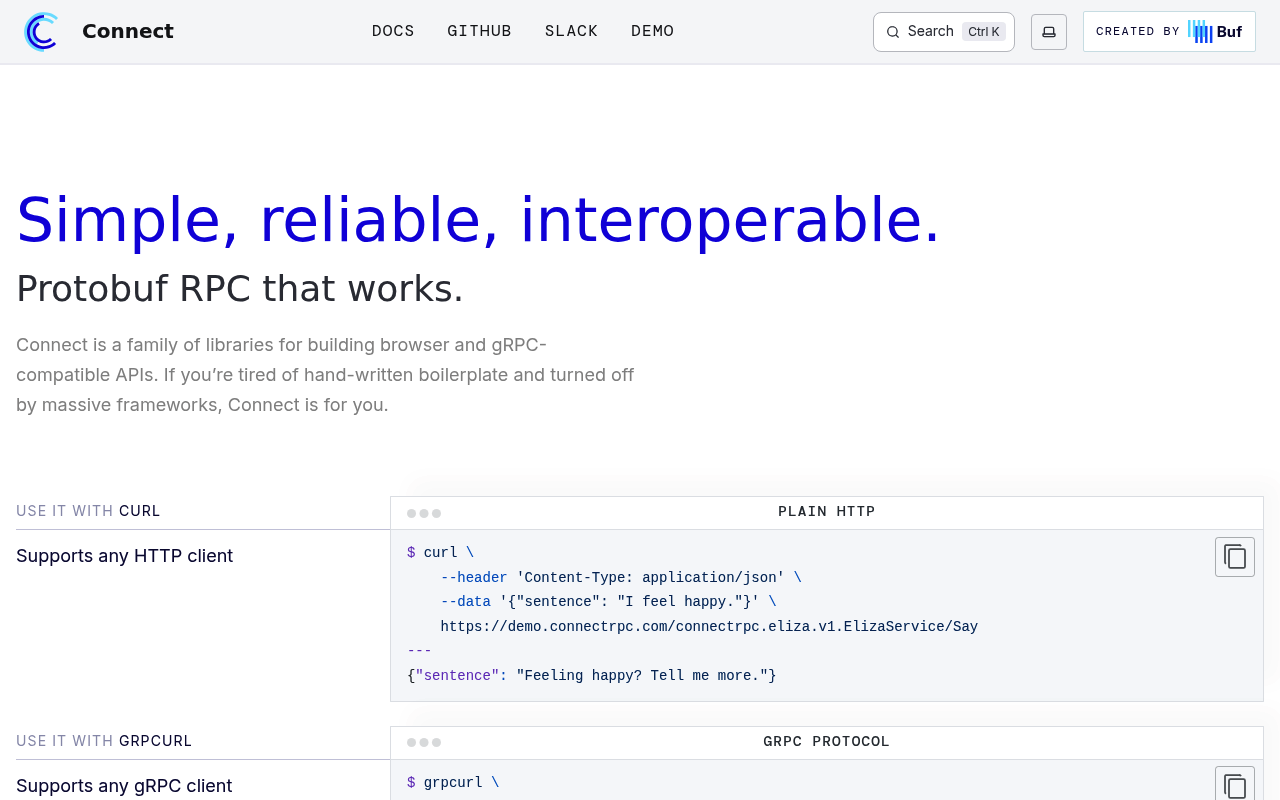Click 'Supports any gRPC client' text

124,786
